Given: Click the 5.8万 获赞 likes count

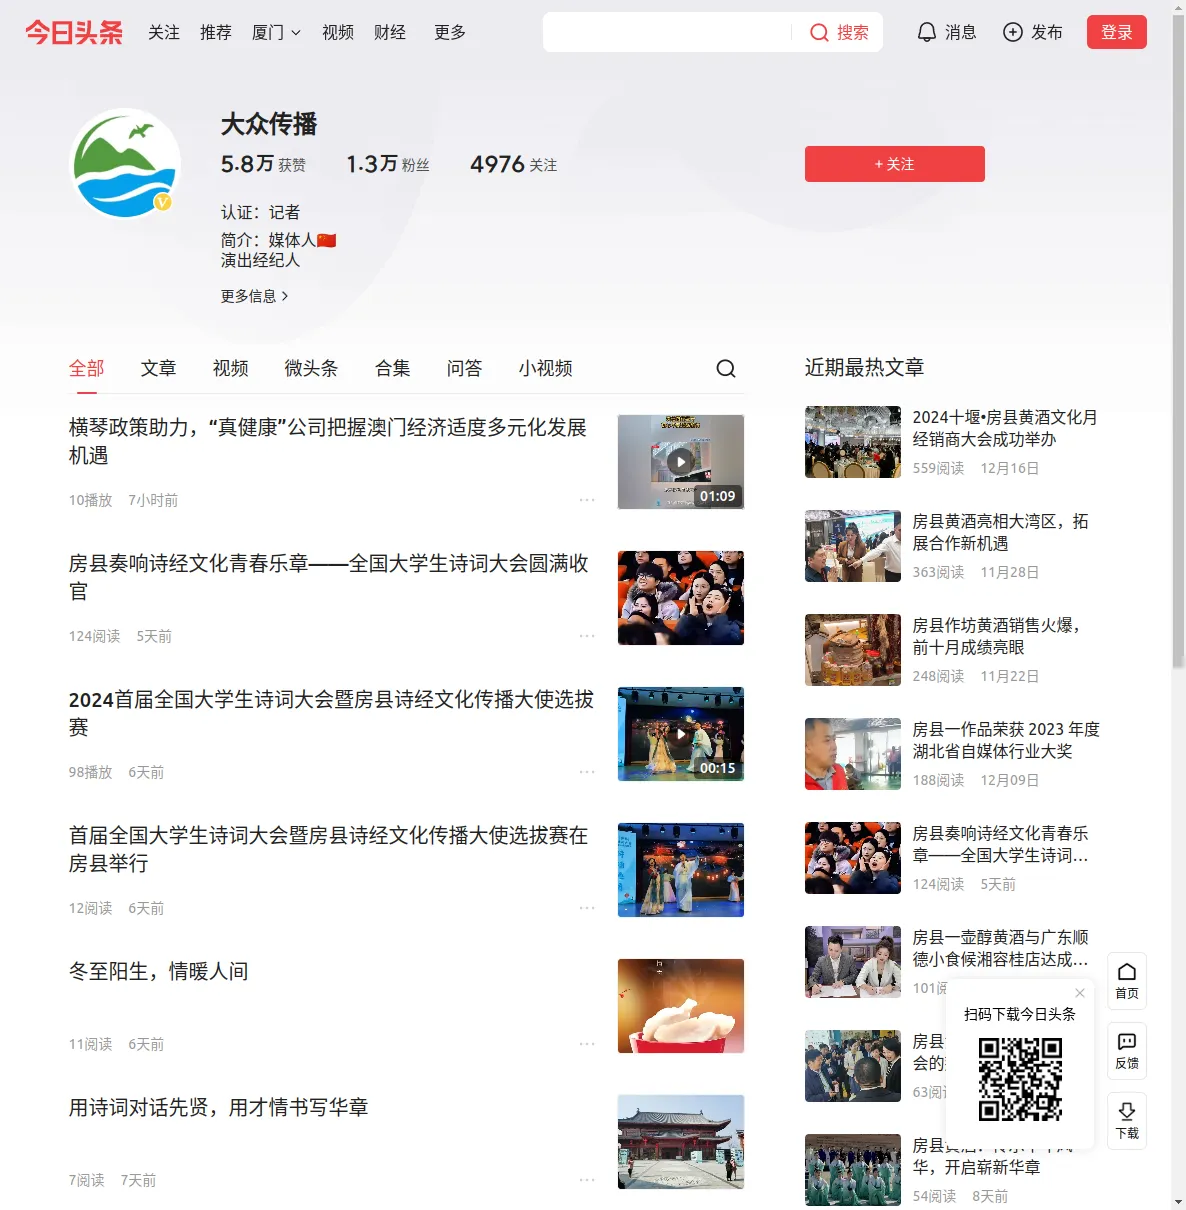Looking at the screenshot, I should [x=264, y=164].
